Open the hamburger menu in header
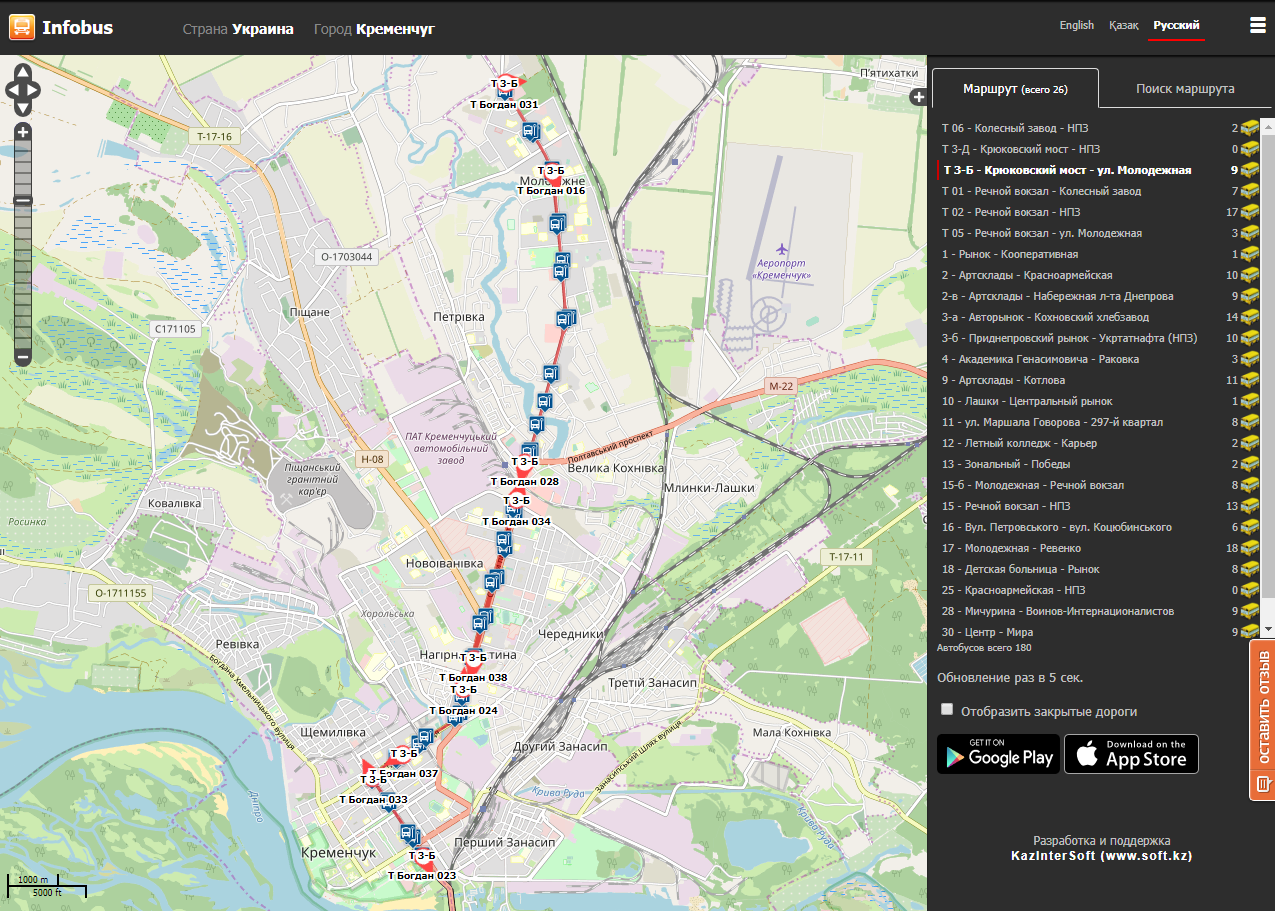 tap(1257, 26)
